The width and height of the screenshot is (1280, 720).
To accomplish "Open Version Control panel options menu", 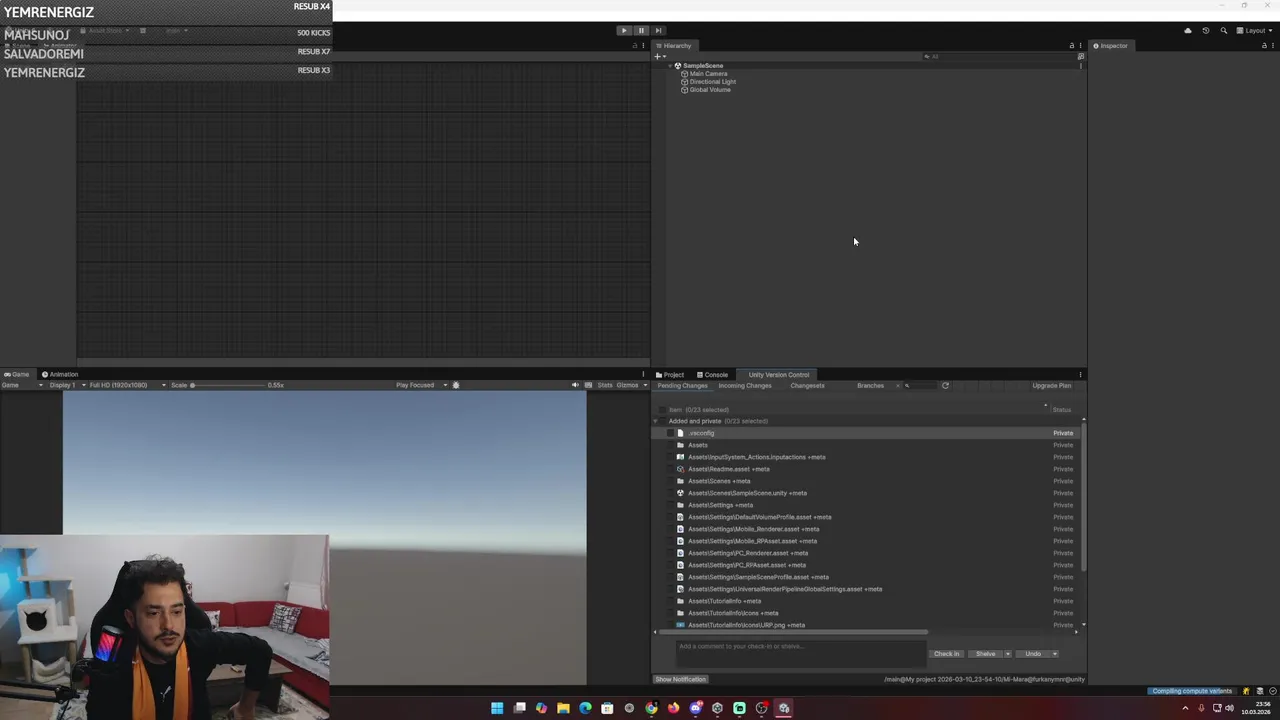I will 1080,375.
